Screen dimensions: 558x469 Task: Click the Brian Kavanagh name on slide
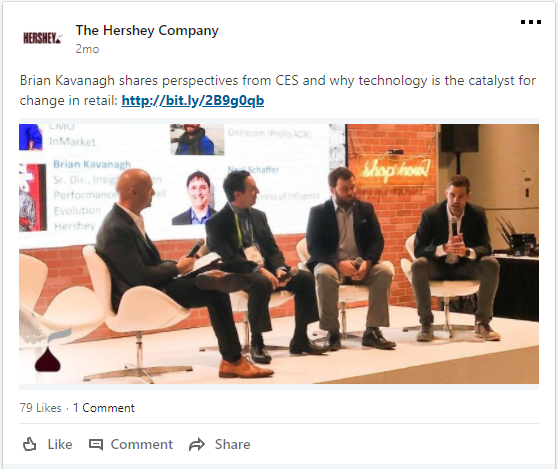pos(92,164)
